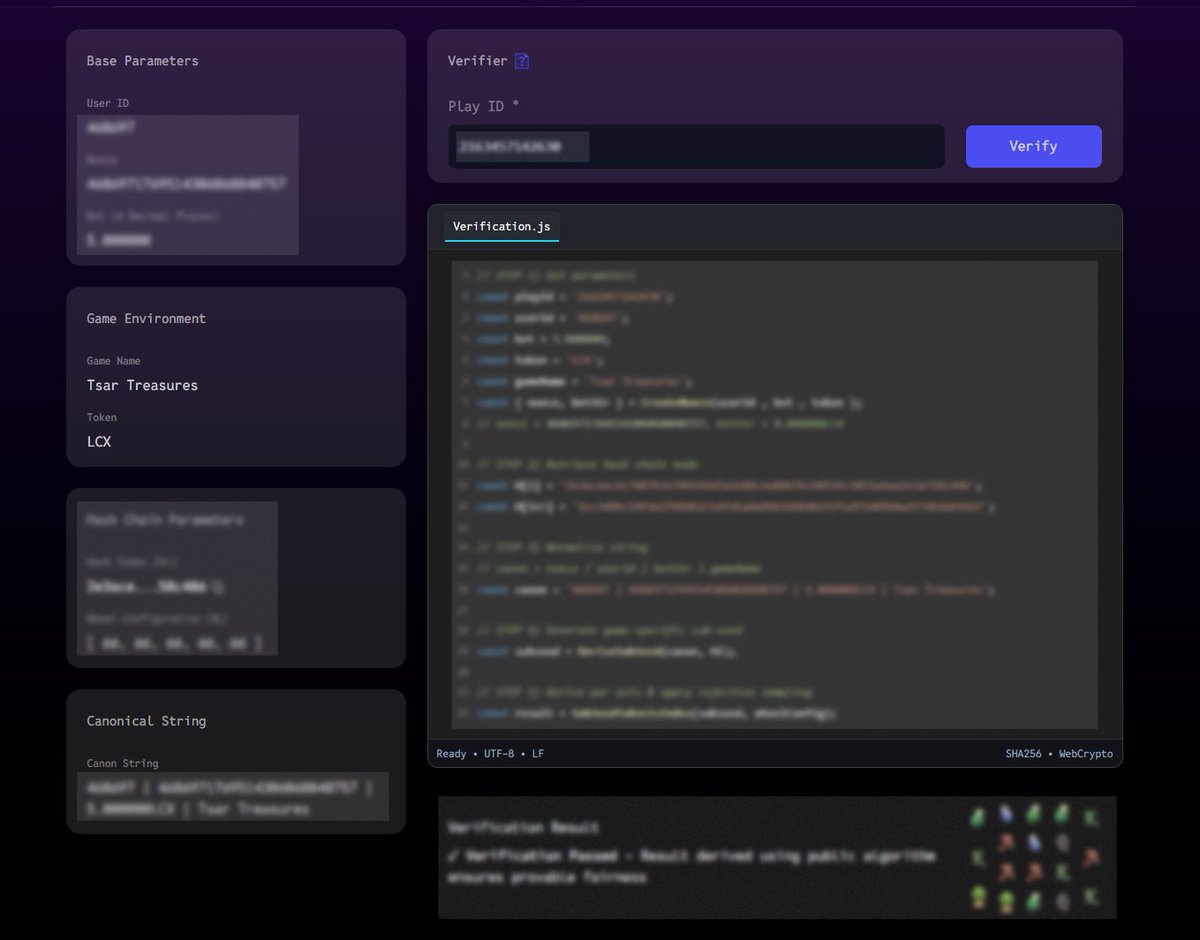The height and width of the screenshot is (940, 1200).
Task: Open the help icon next to Verifier
Action: (x=521, y=61)
